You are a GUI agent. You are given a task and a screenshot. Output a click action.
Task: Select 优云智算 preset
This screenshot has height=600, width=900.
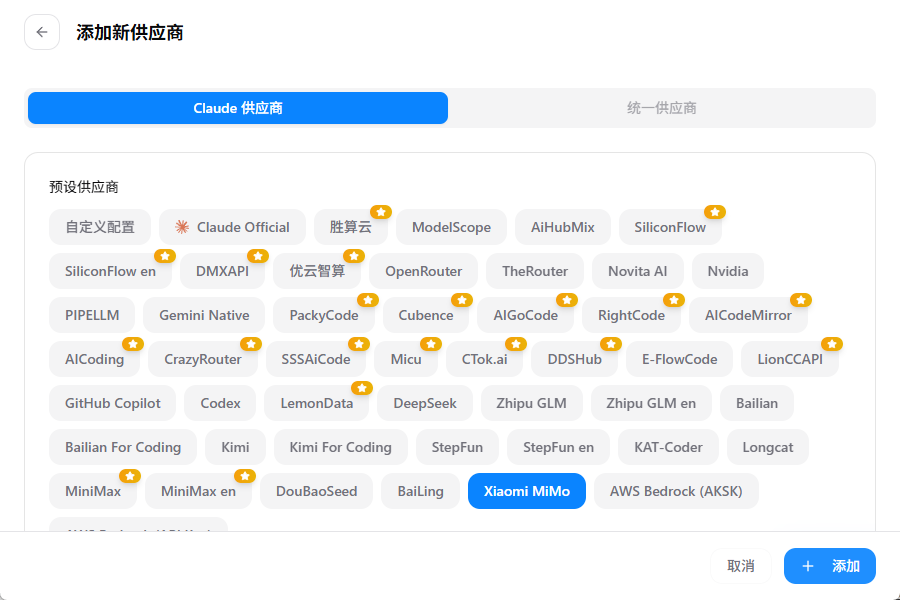coord(317,271)
